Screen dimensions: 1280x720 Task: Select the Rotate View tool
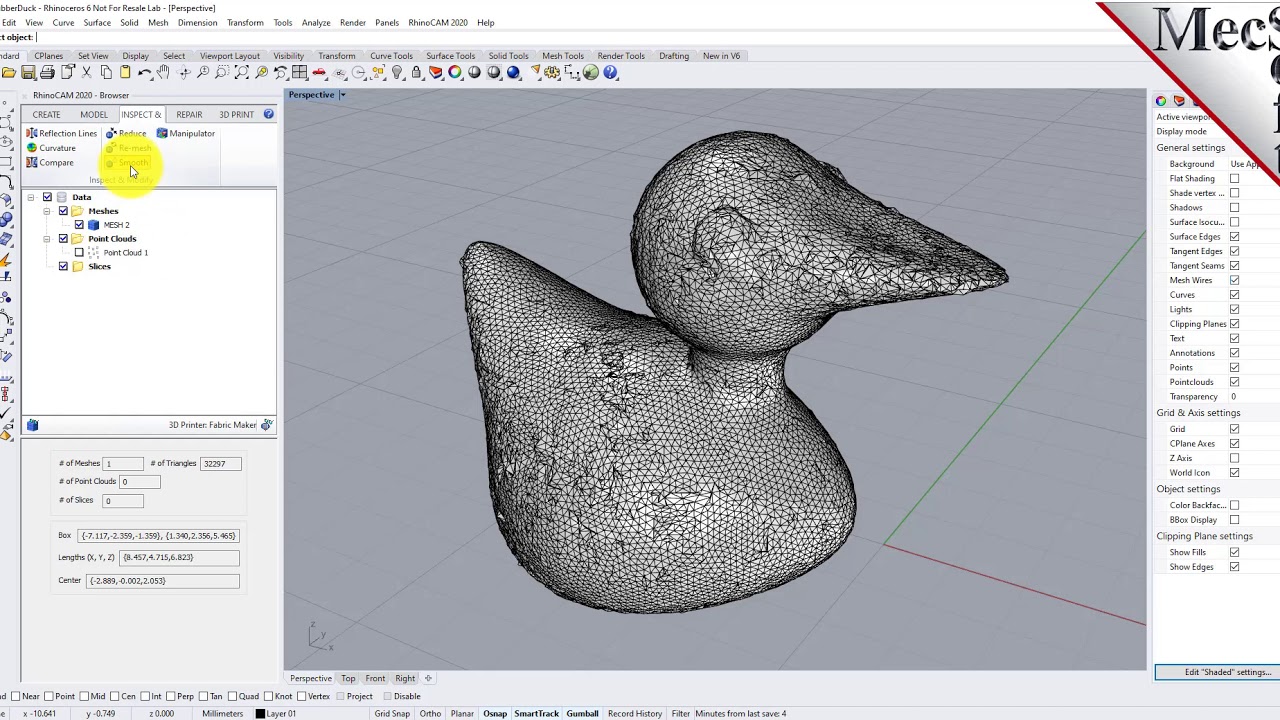184,72
